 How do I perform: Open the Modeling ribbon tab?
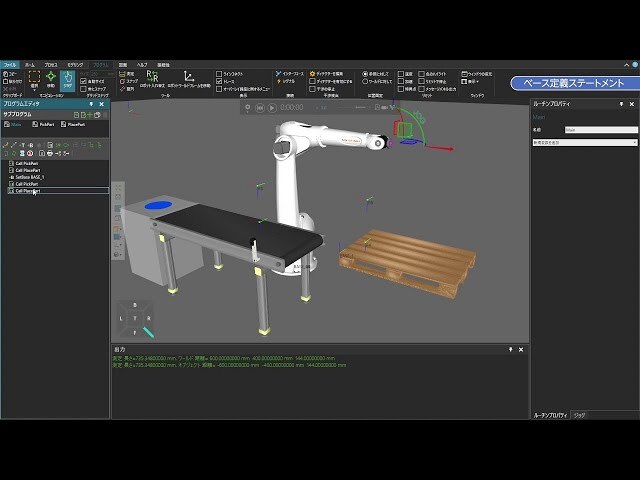tap(75, 65)
